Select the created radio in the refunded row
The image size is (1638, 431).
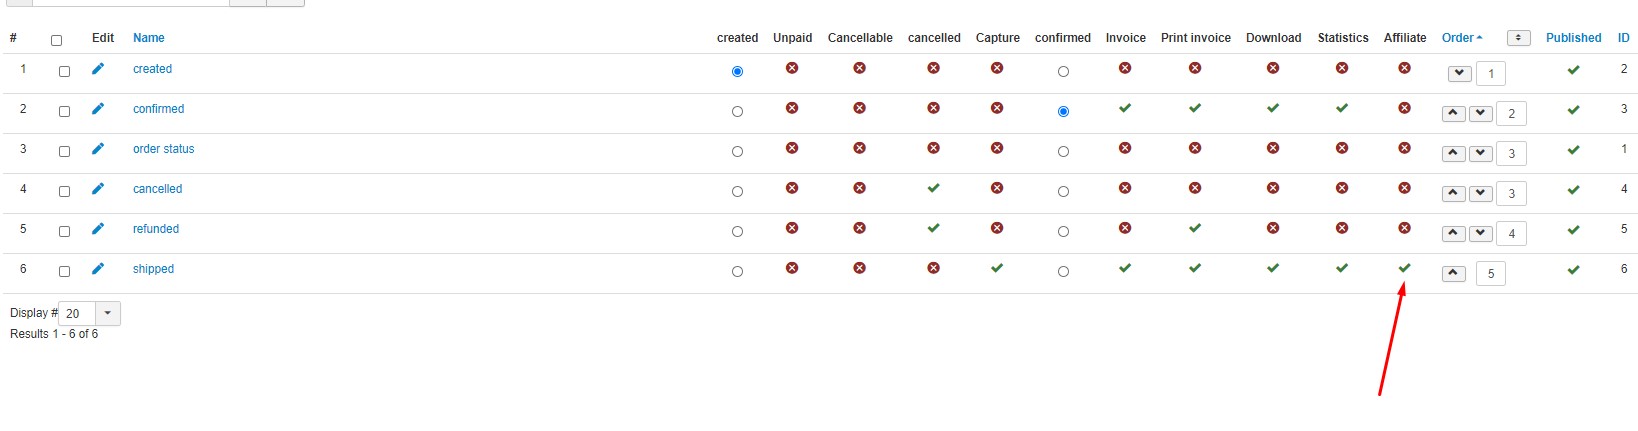(x=737, y=231)
